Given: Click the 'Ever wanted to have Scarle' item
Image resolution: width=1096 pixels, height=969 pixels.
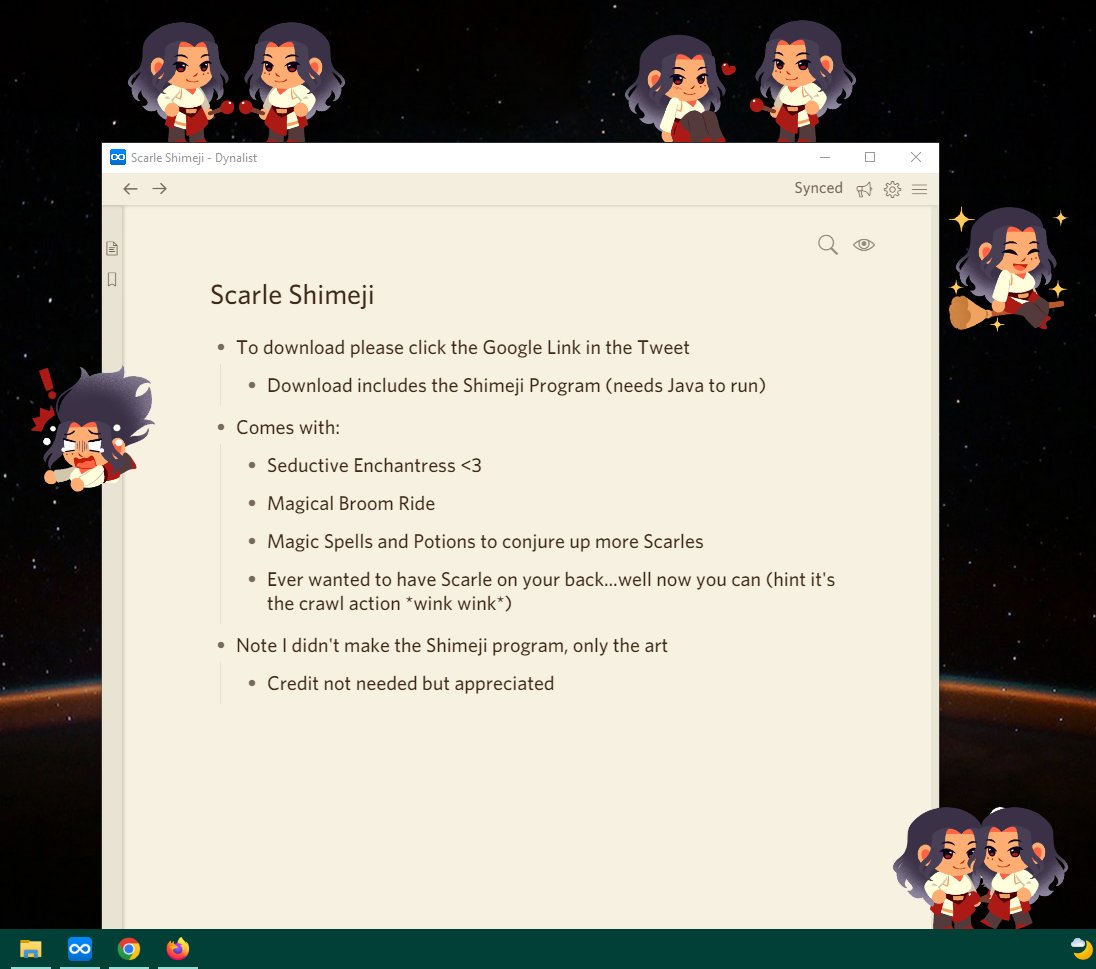Looking at the screenshot, I should coord(551,591).
